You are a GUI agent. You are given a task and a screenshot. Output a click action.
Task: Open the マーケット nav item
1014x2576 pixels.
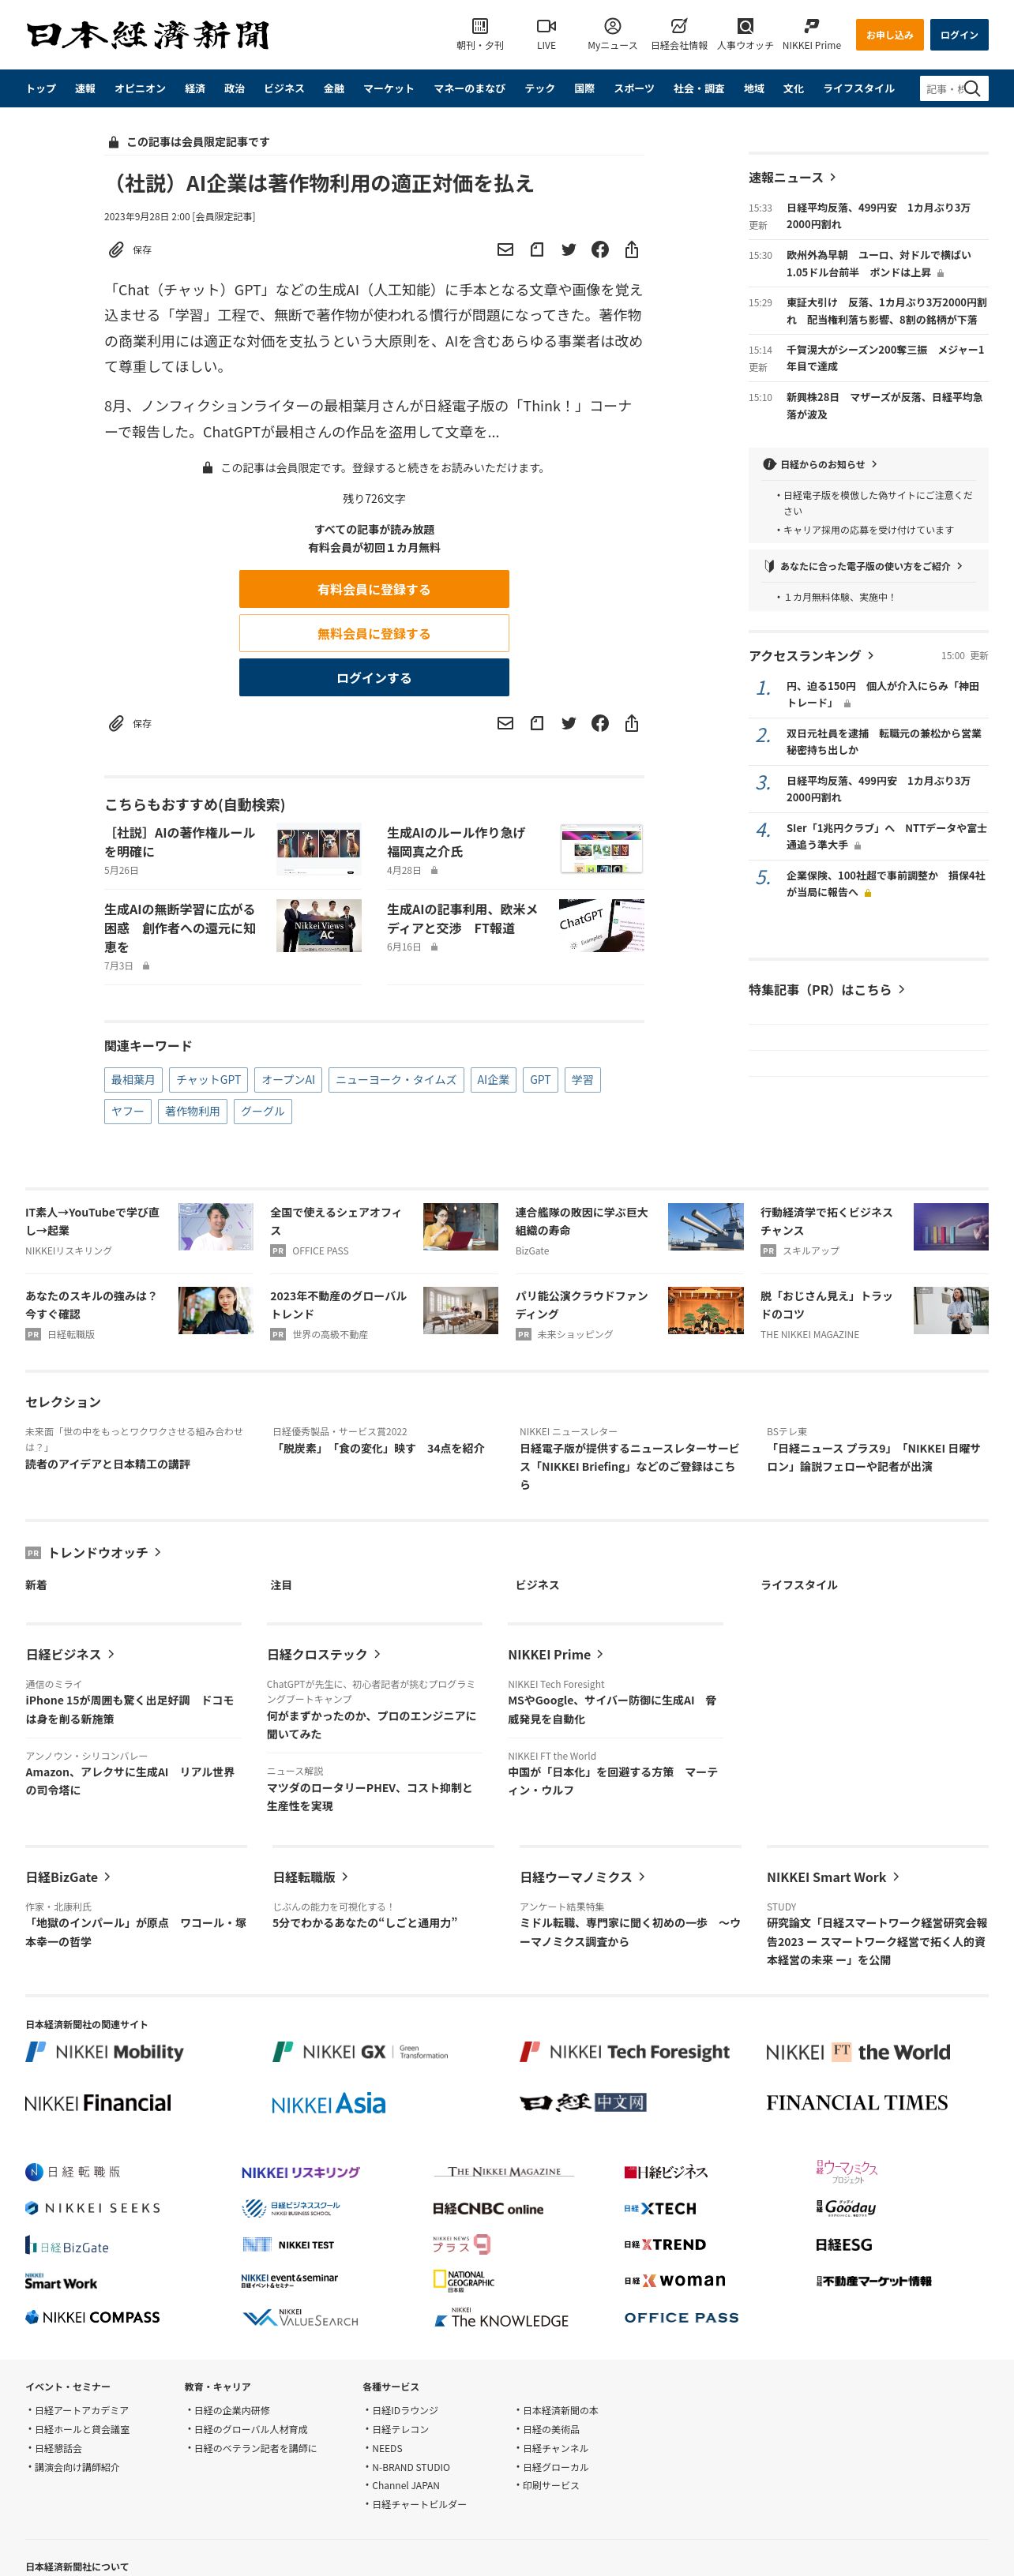tap(388, 88)
